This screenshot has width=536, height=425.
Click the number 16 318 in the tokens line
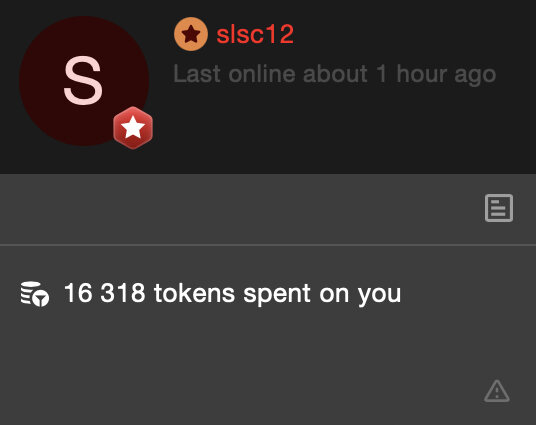click(x=105, y=293)
